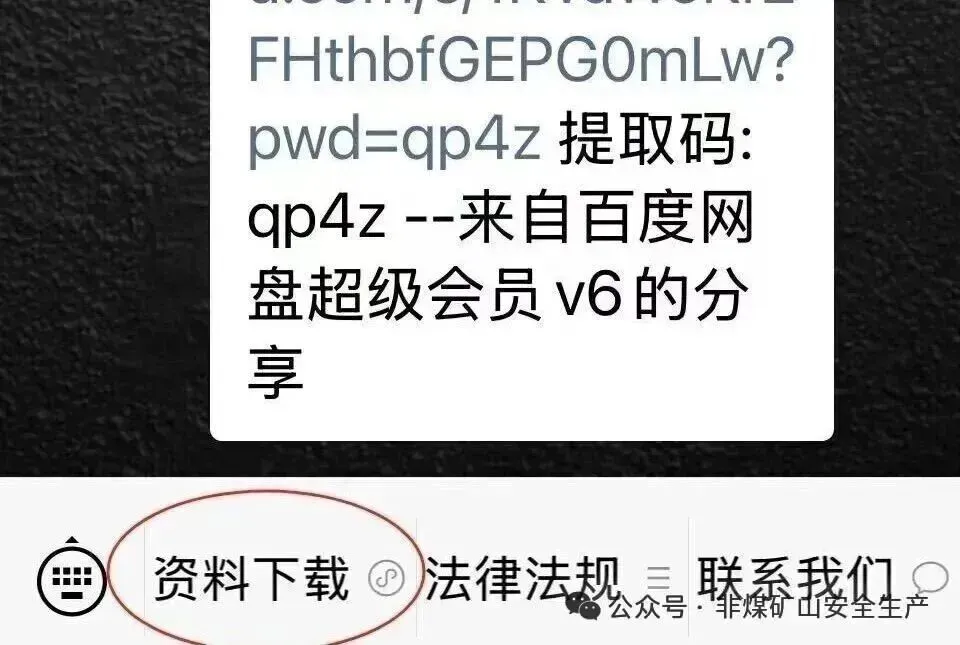
Task: Open the Baidu link ending FHthbfGEPG0mLw?
Action: 521,61
